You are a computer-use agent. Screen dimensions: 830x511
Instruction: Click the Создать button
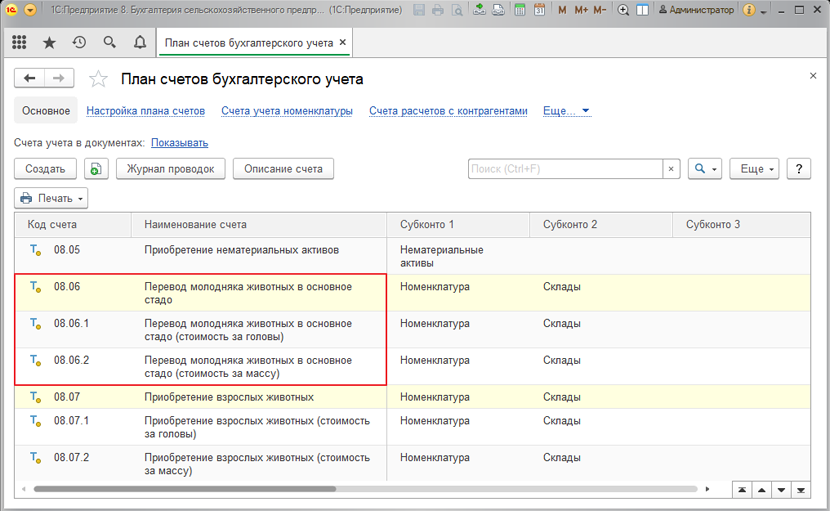click(45, 169)
